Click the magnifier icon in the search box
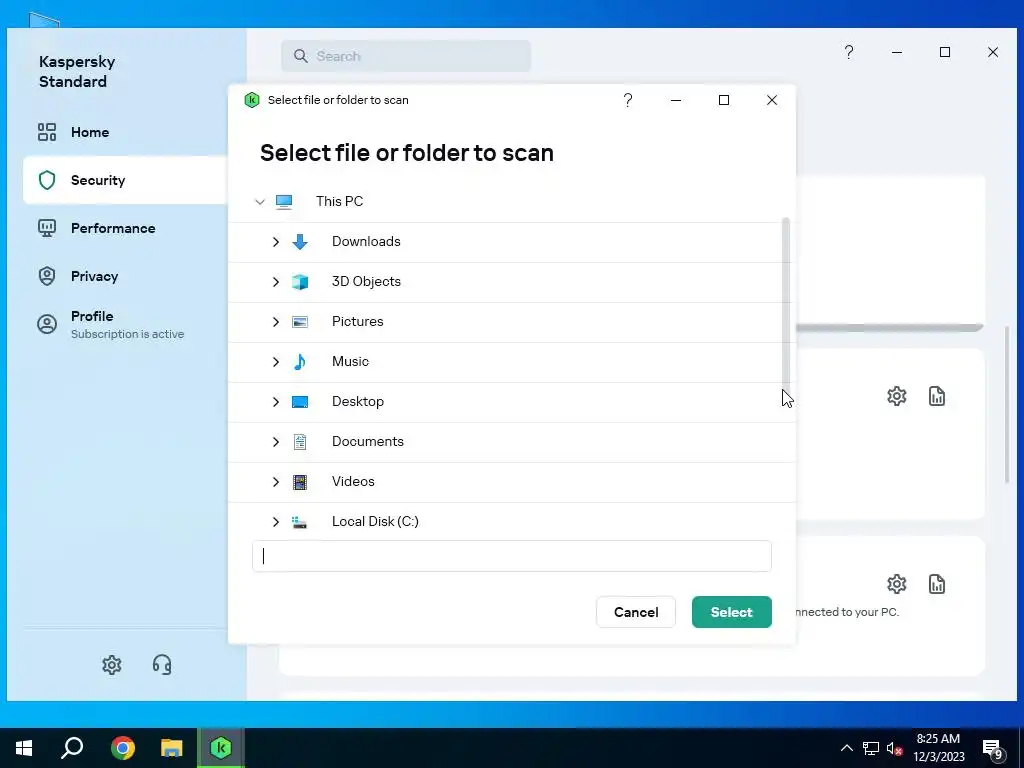The height and width of the screenshot is (768, 1024). coord(300,56)
